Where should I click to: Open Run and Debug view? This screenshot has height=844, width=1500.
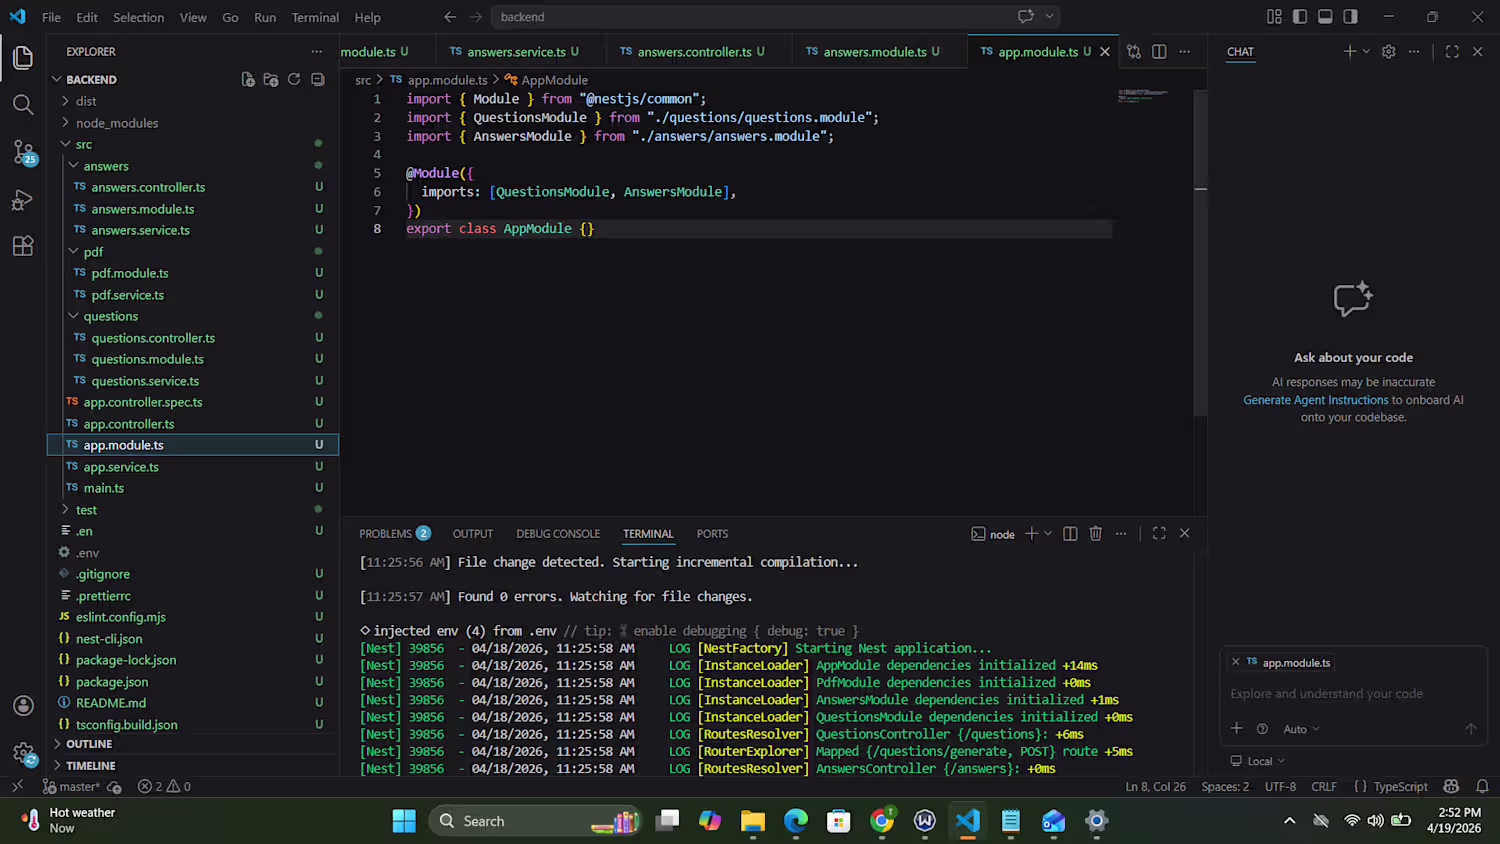click(x=23, y=200)
